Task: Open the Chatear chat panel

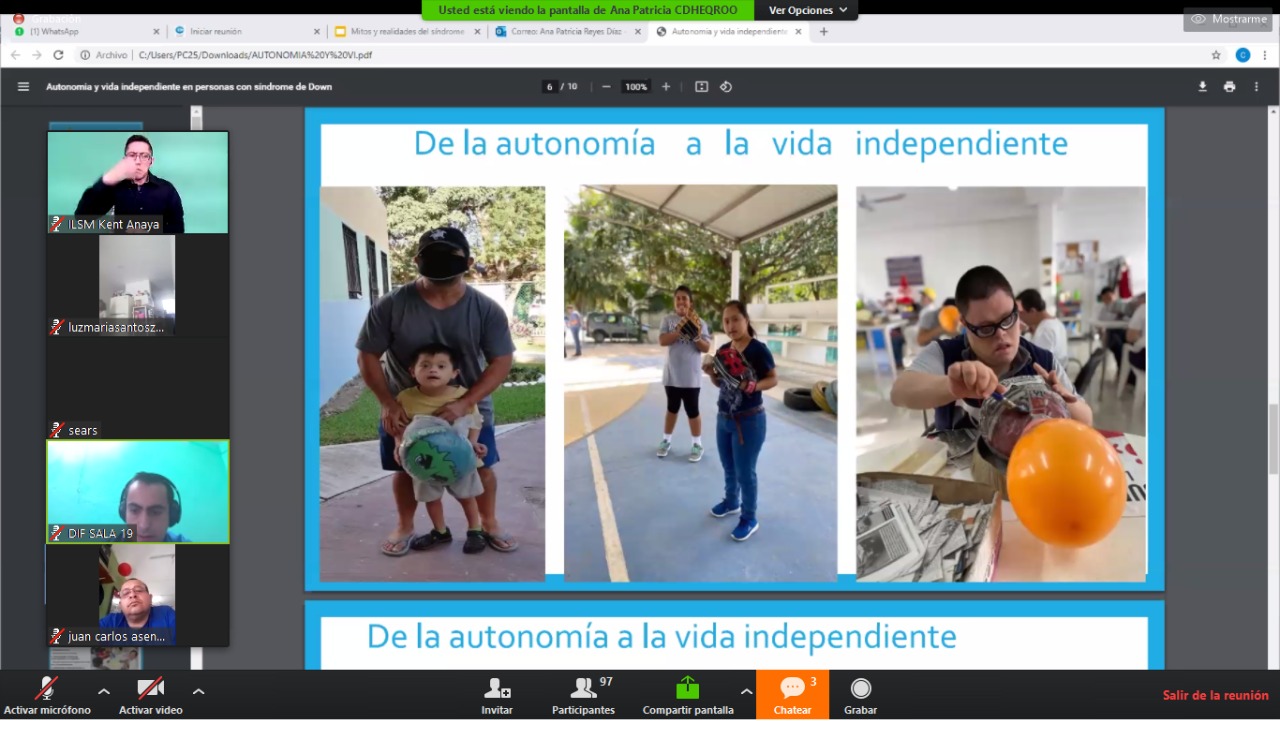Action: [792, 689]
